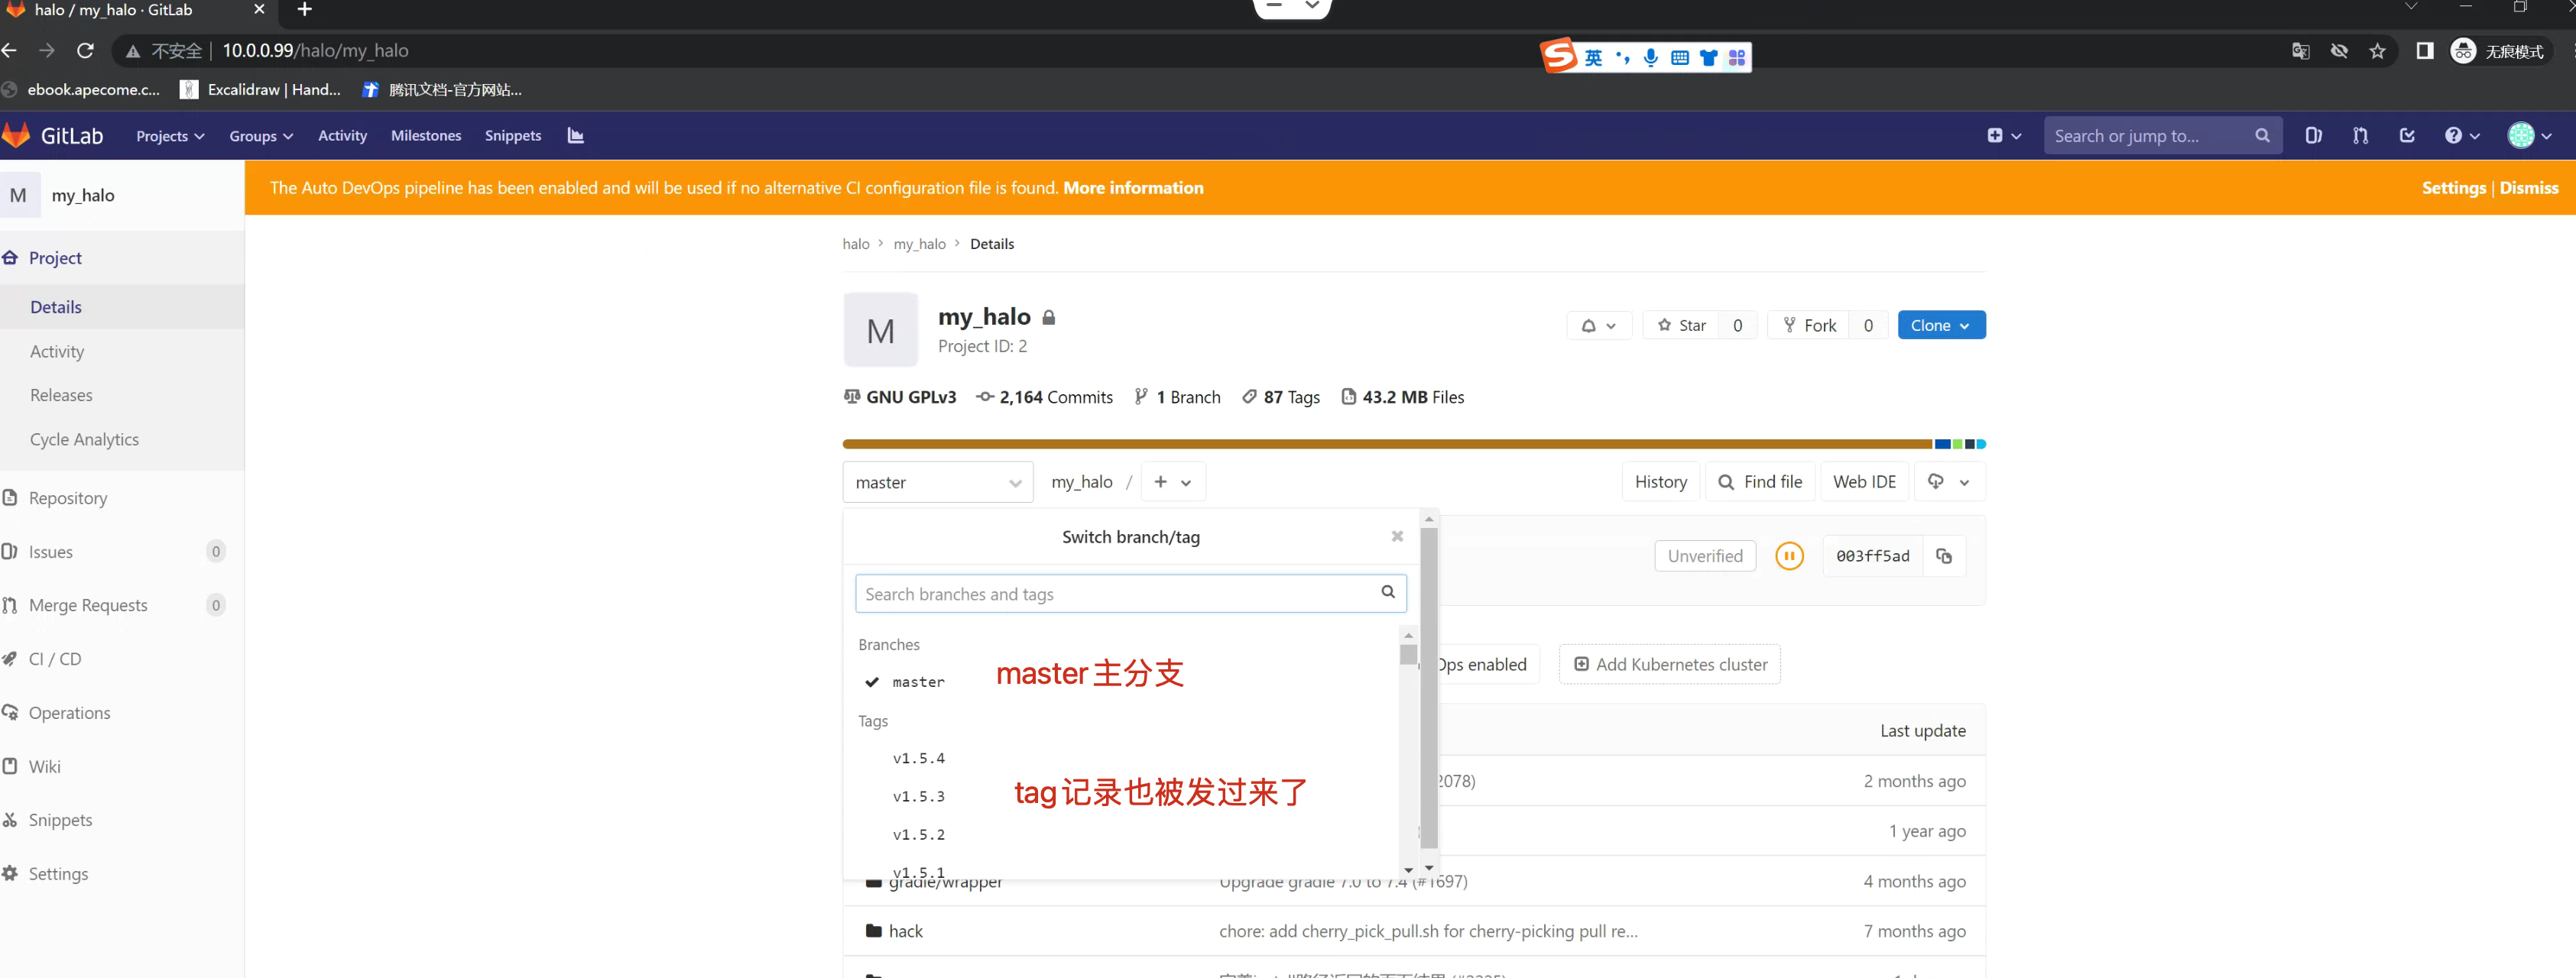The image size is (2576, 978).
Task: Open Merge Requests icon in top navbar
Action: (x=2360, y=136)
